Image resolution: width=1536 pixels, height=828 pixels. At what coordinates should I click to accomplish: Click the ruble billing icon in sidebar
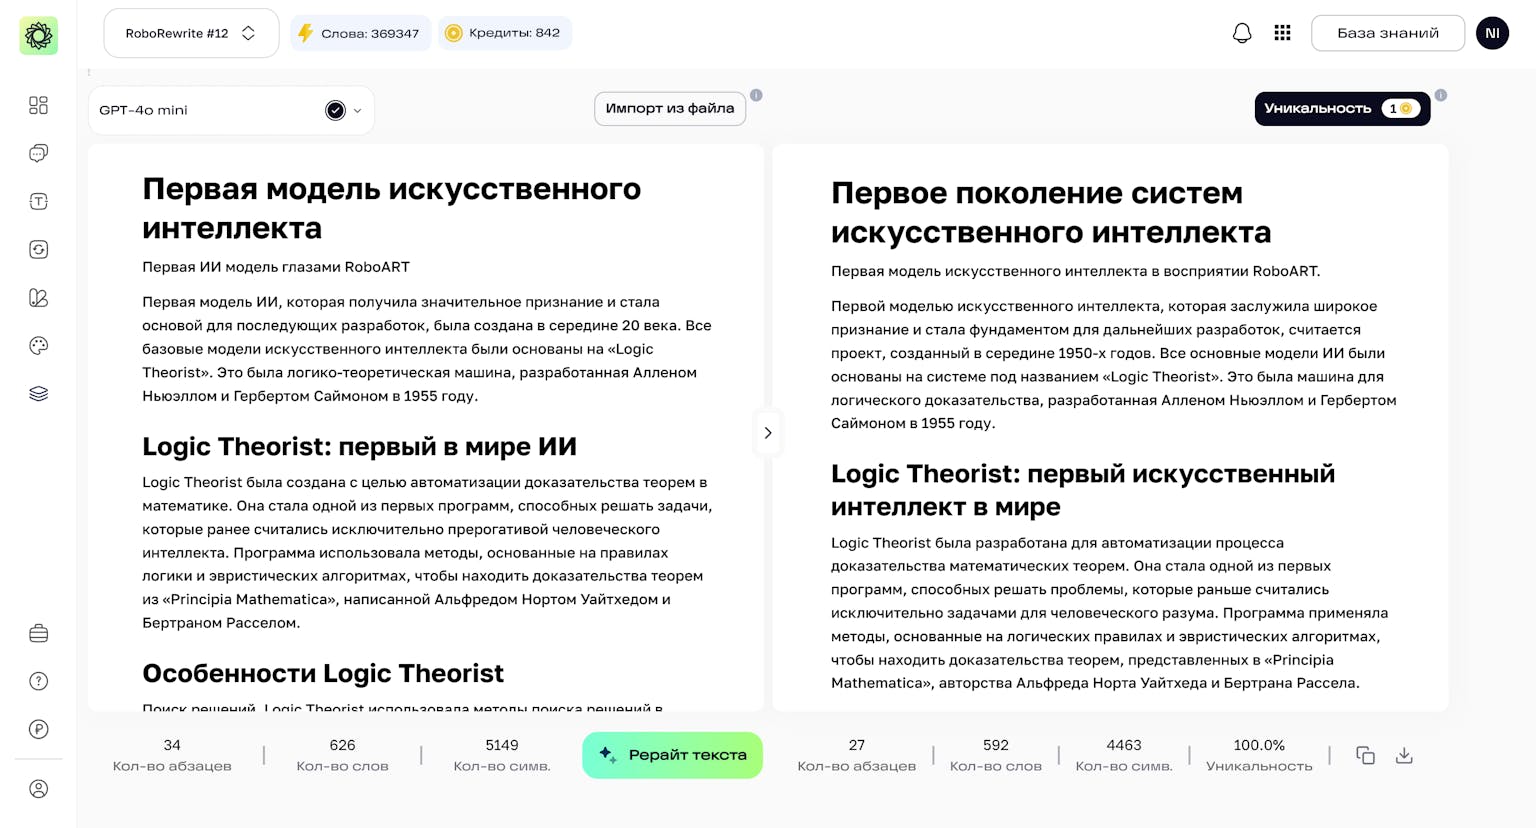(x=38, y=729)
